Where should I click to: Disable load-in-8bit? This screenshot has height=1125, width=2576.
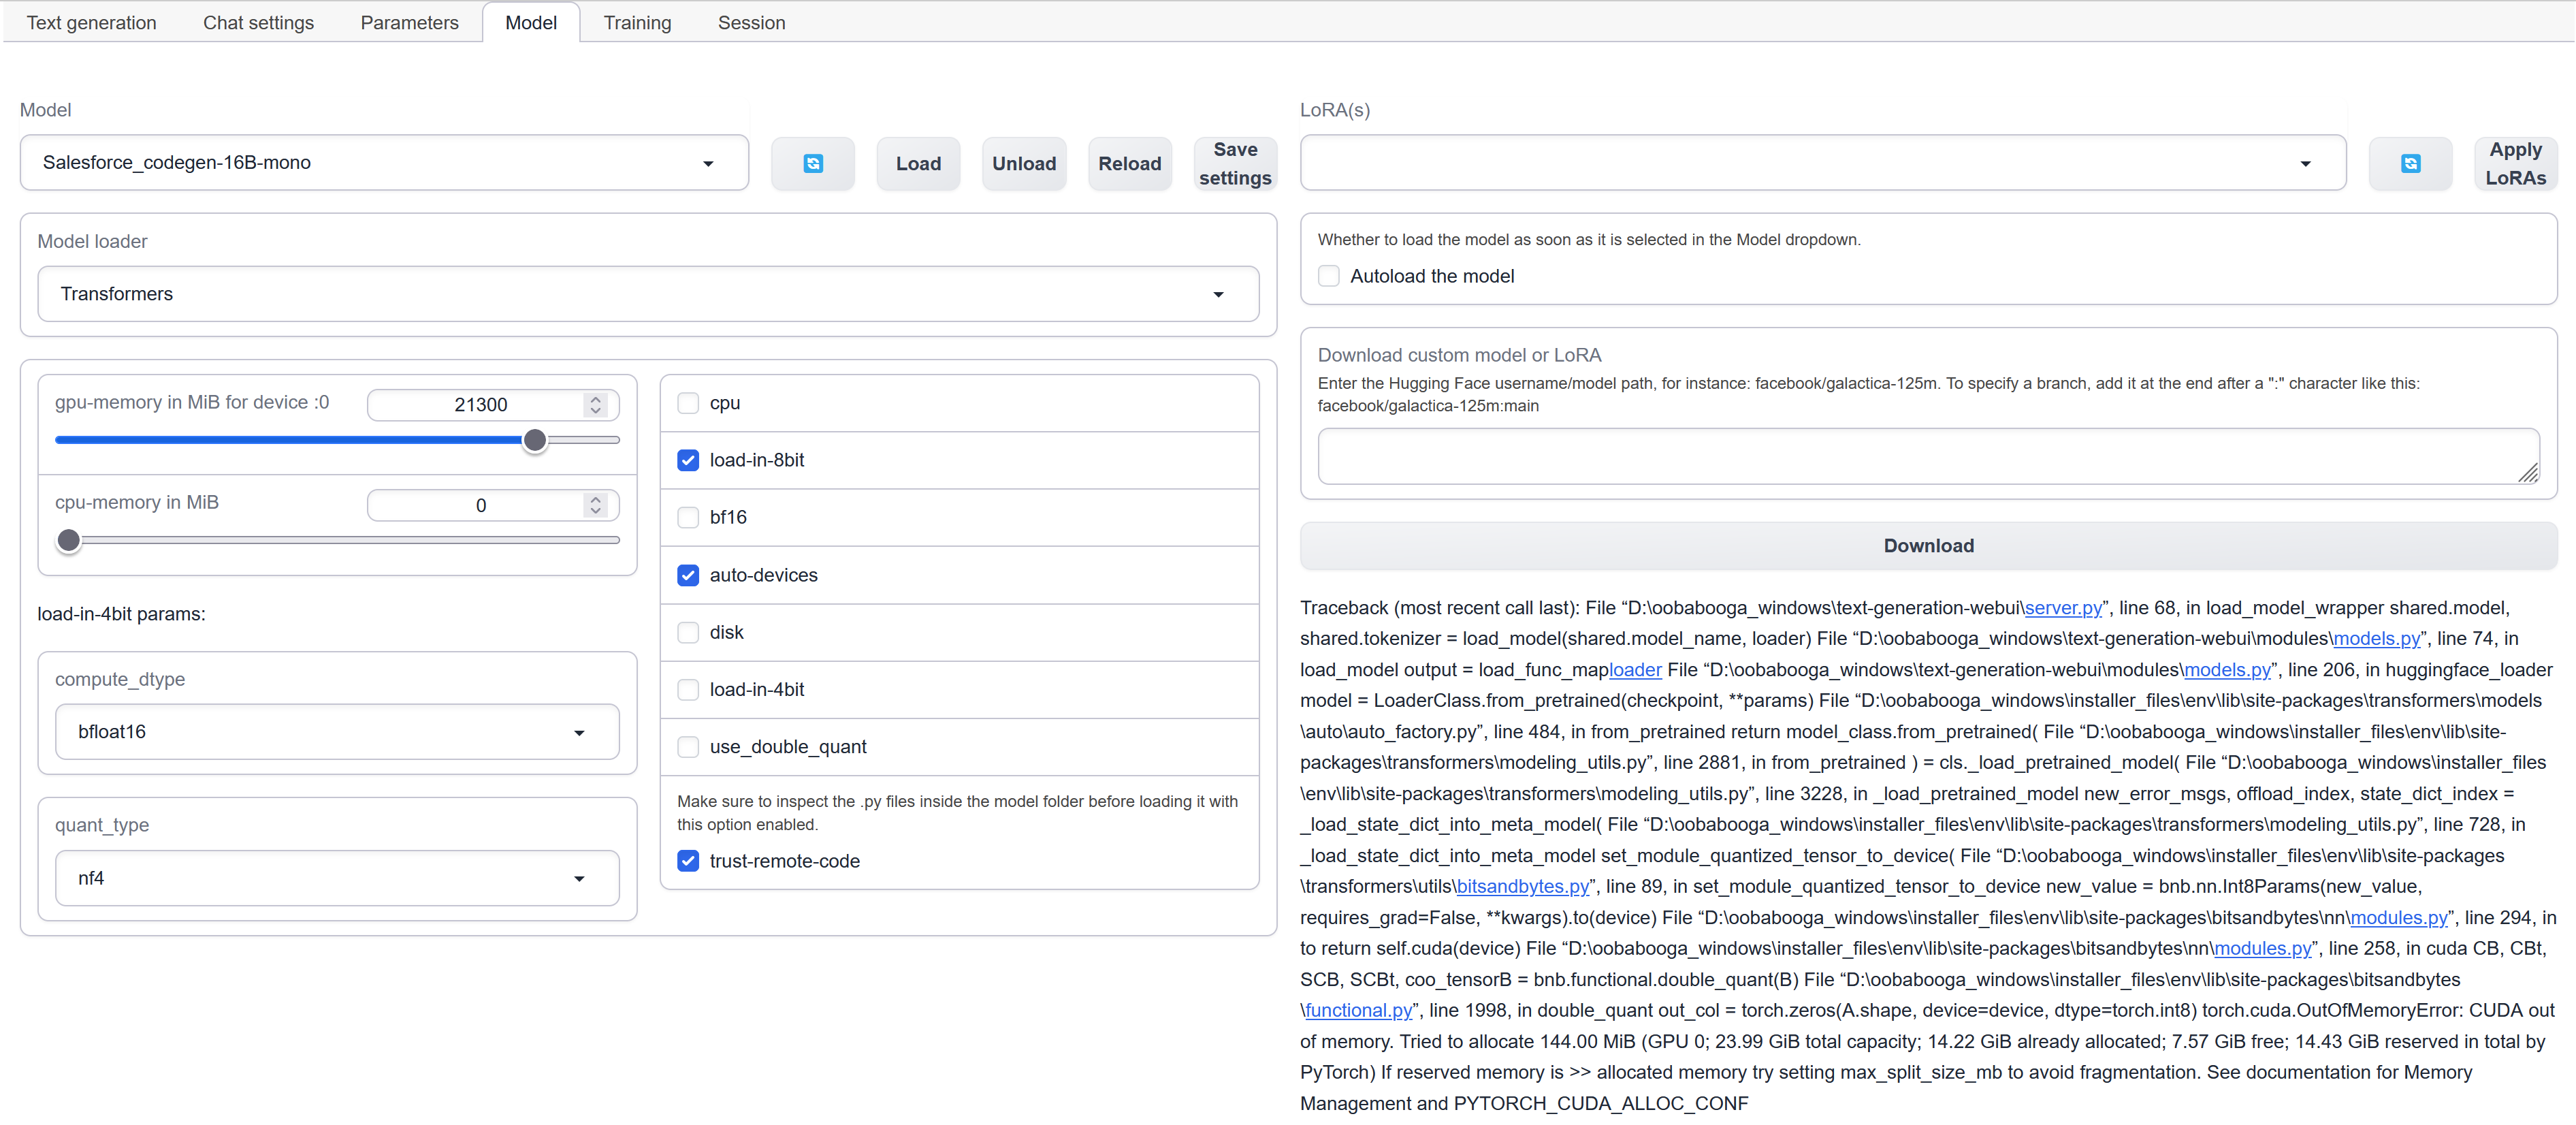688,460
